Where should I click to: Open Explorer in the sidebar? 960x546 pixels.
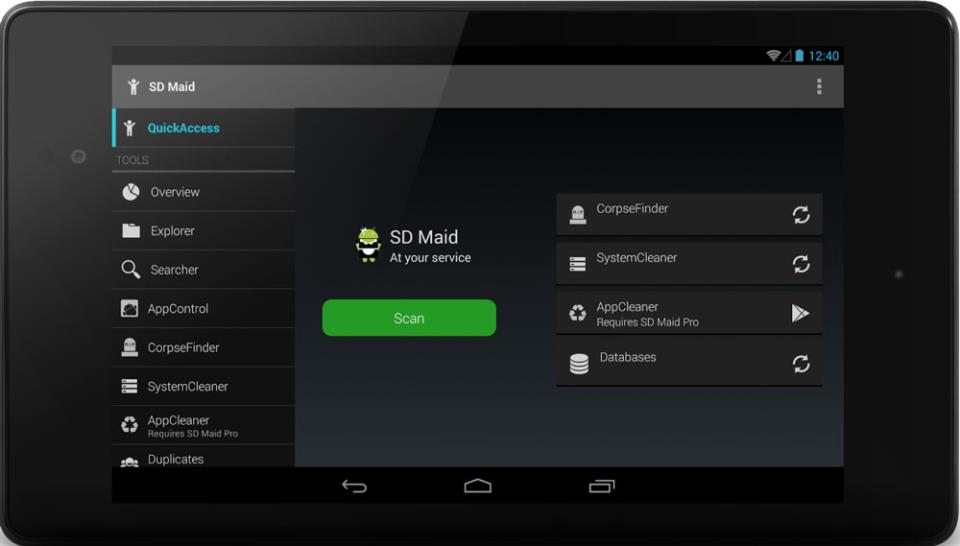(x=203, y=231)
